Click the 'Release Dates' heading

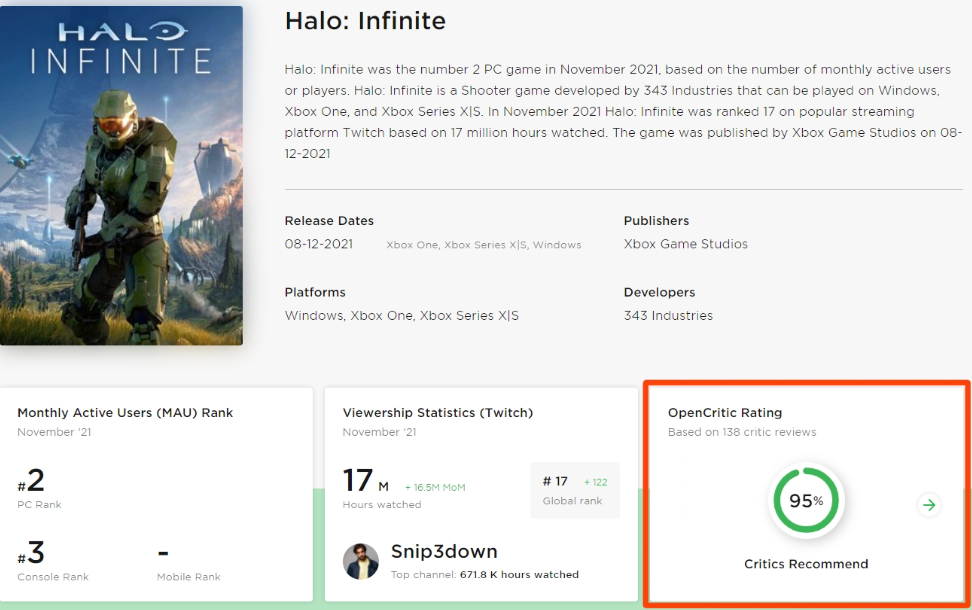click(329, 221)
